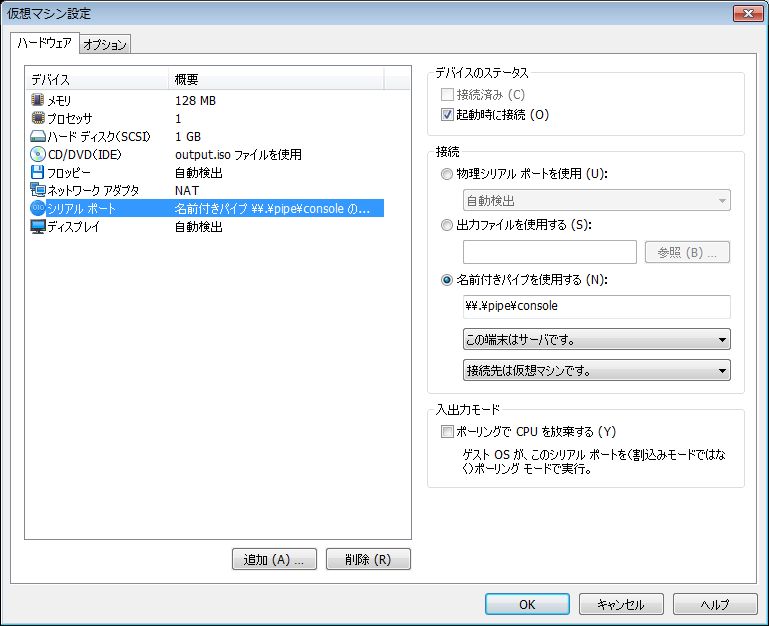Open the 接続先は仮想マシンです dropdown
Viewport: 769px width, 626px height.
tap(596, 370)
